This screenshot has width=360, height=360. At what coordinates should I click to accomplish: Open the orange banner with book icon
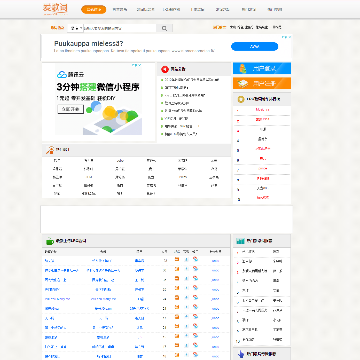point(262,83)
